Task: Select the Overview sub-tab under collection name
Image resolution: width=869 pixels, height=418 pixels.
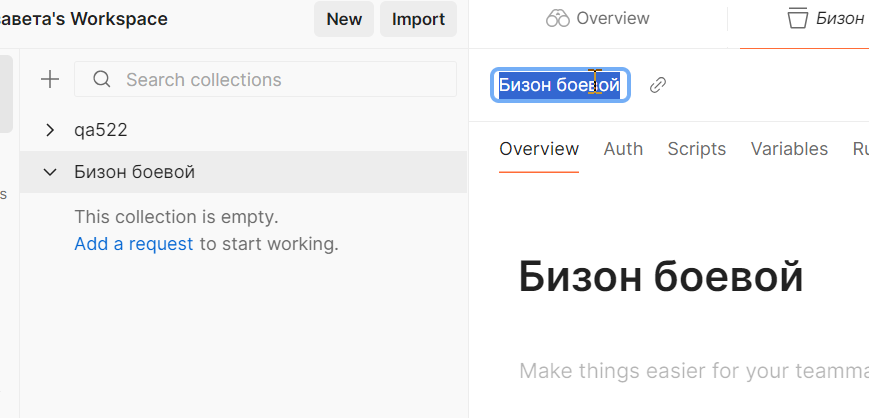Action: point(539,149)
